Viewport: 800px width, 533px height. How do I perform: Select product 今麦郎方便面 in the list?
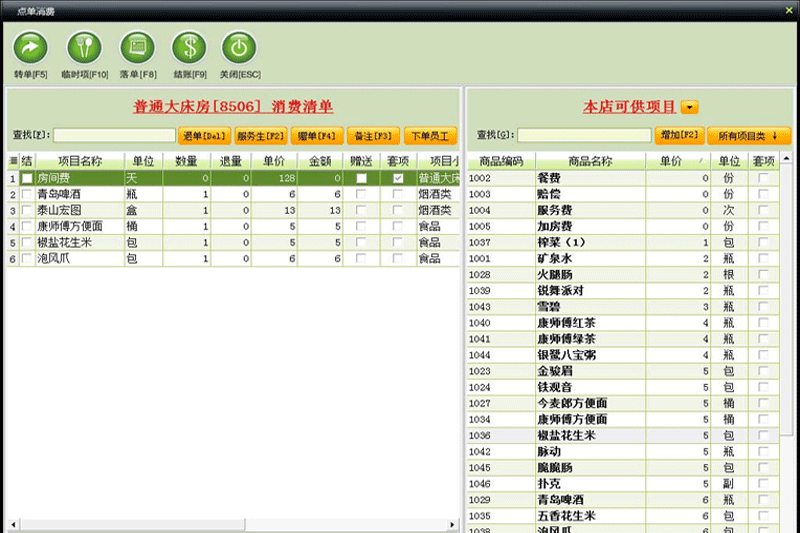point(623,403)
